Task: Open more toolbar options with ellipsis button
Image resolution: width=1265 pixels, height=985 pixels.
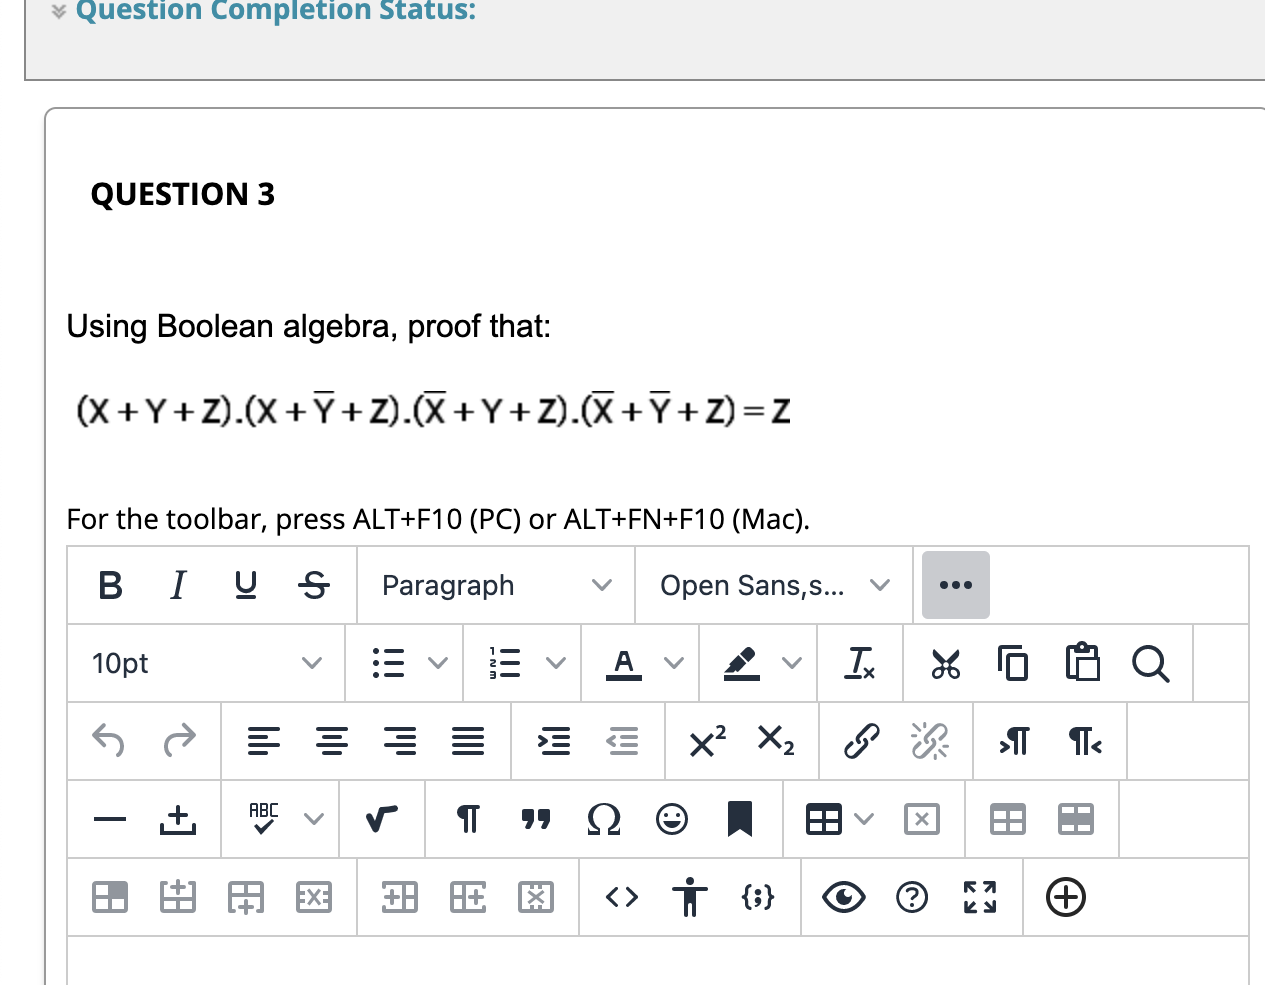Action: (955, 585)
